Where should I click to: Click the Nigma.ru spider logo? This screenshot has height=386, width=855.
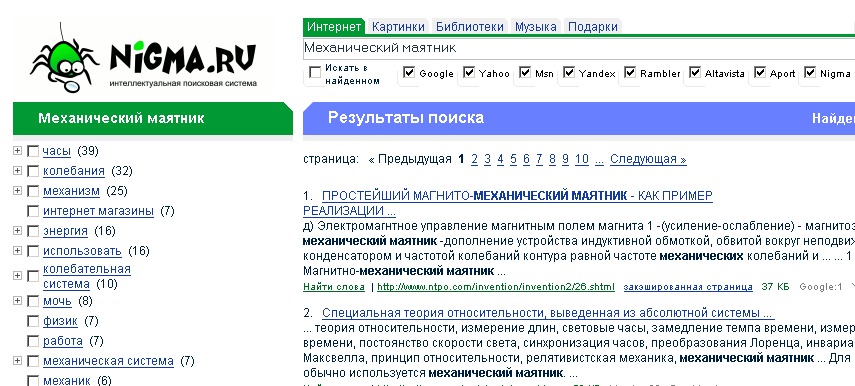[143, 57]
